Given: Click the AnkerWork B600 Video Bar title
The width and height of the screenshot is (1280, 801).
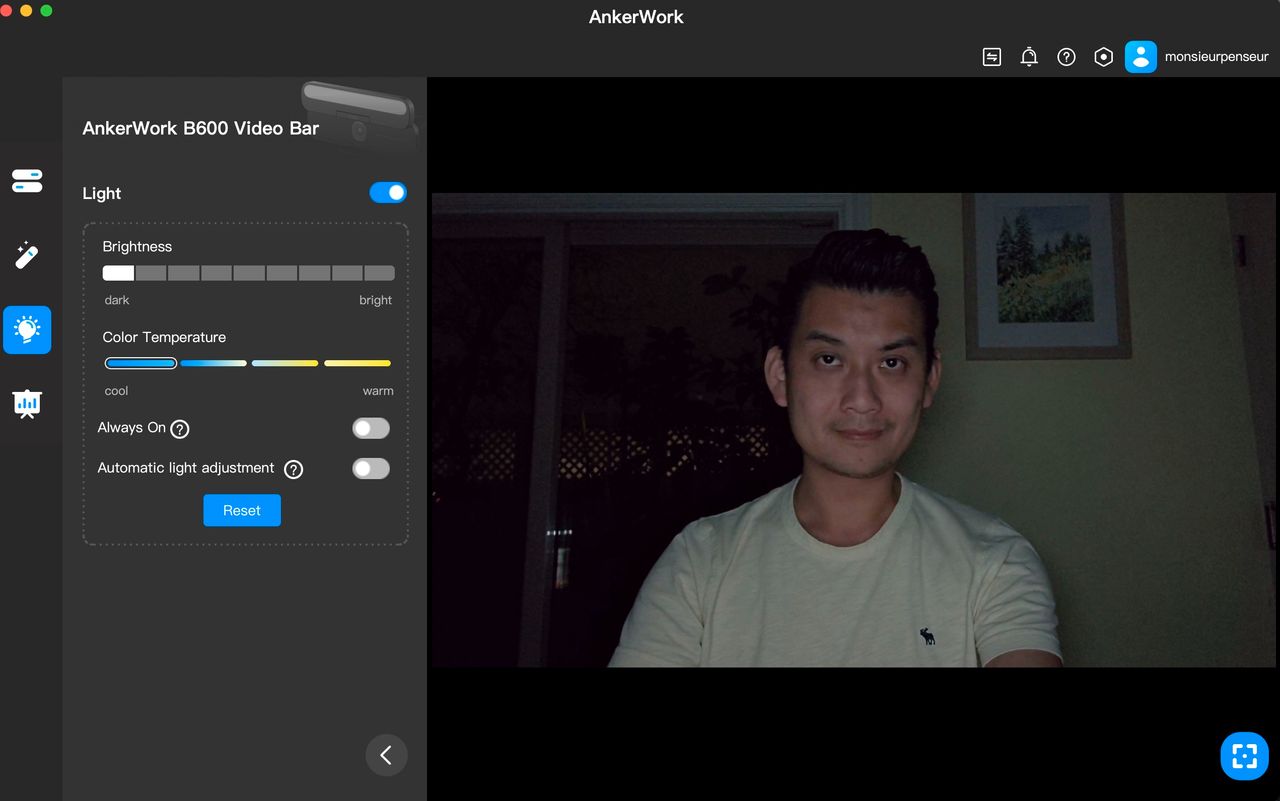Looking at the screenshot, I should (201, 128).
